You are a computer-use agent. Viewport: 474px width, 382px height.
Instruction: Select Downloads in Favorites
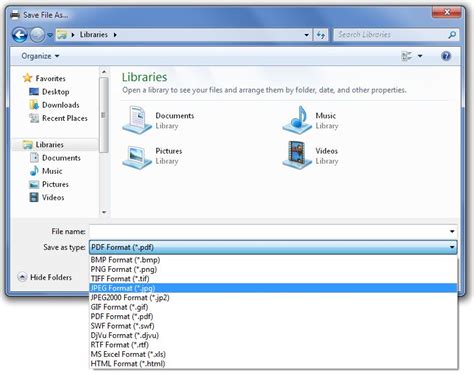click(x=54, y=105)
